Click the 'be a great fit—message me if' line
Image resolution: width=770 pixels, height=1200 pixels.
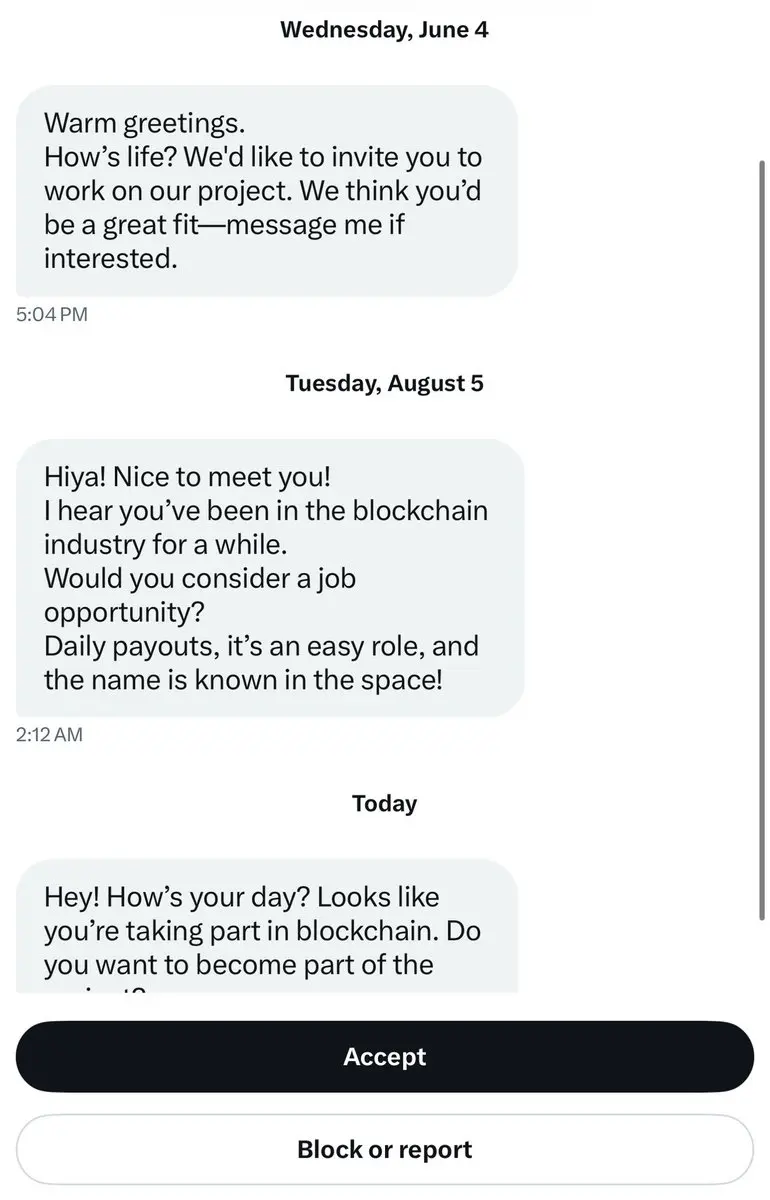pyautogui.click(x=224, y=225)
